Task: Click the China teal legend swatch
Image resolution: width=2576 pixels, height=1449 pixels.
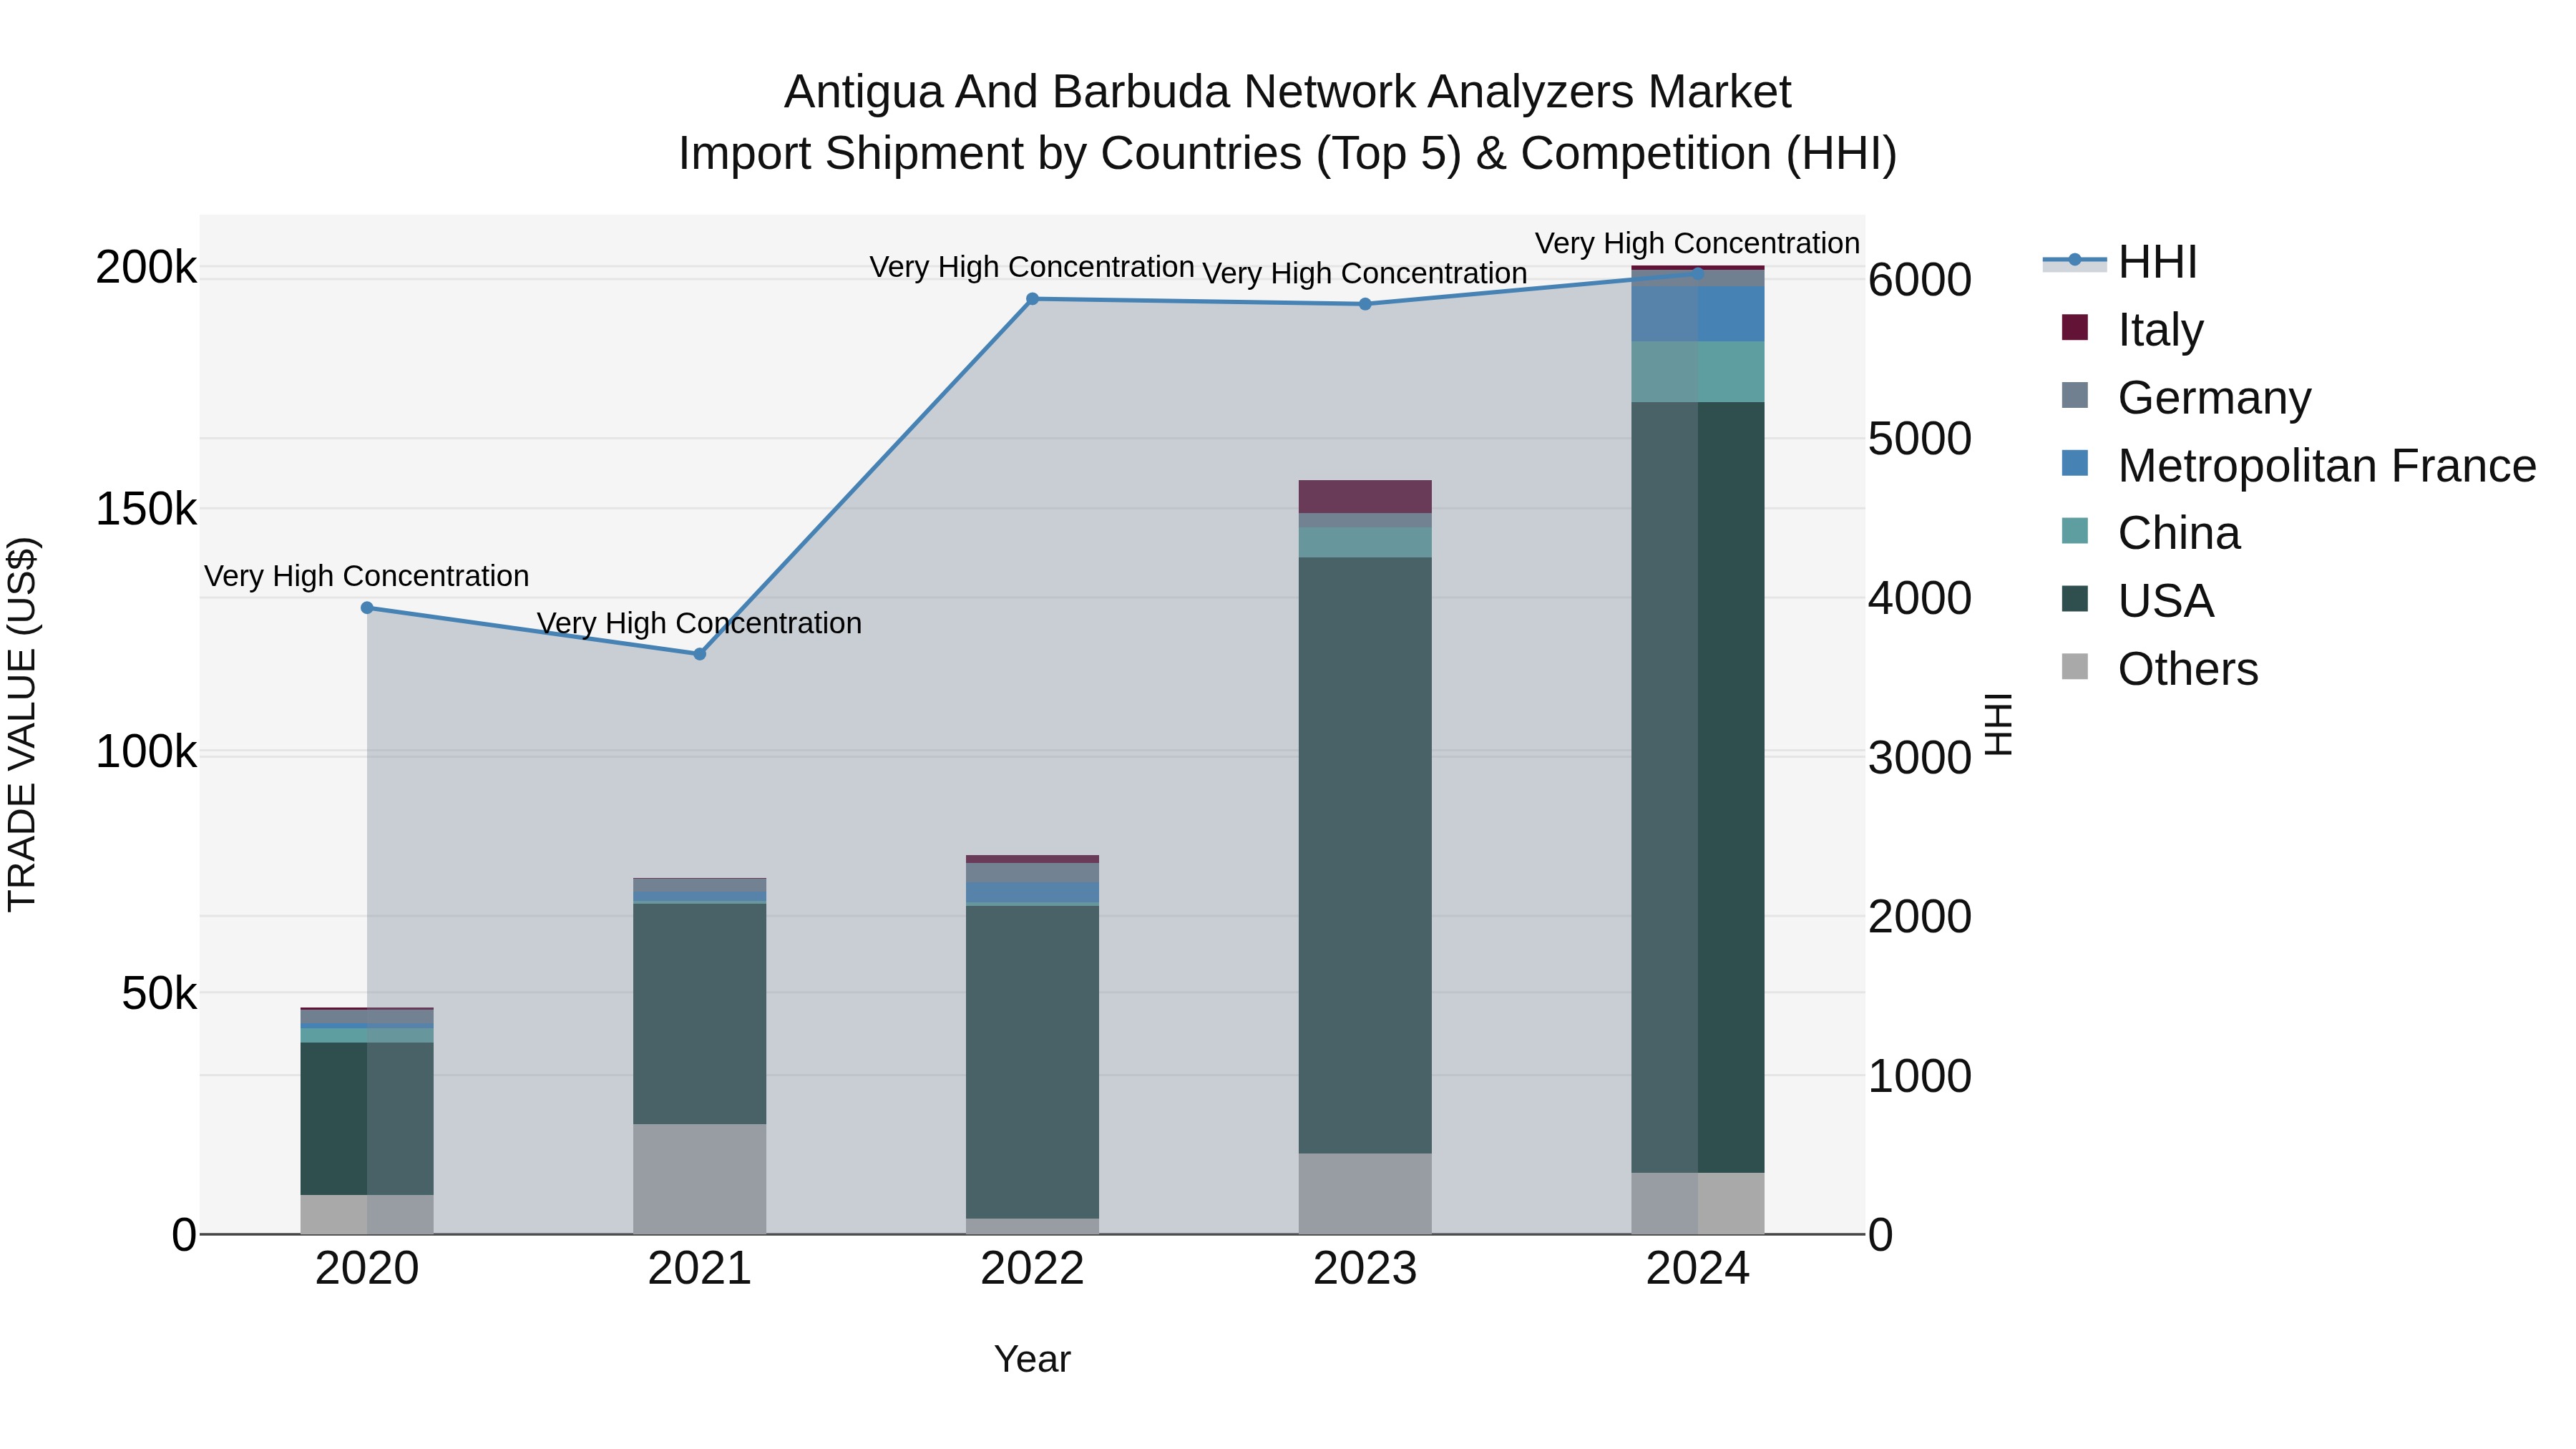Action: [2075, 531]
